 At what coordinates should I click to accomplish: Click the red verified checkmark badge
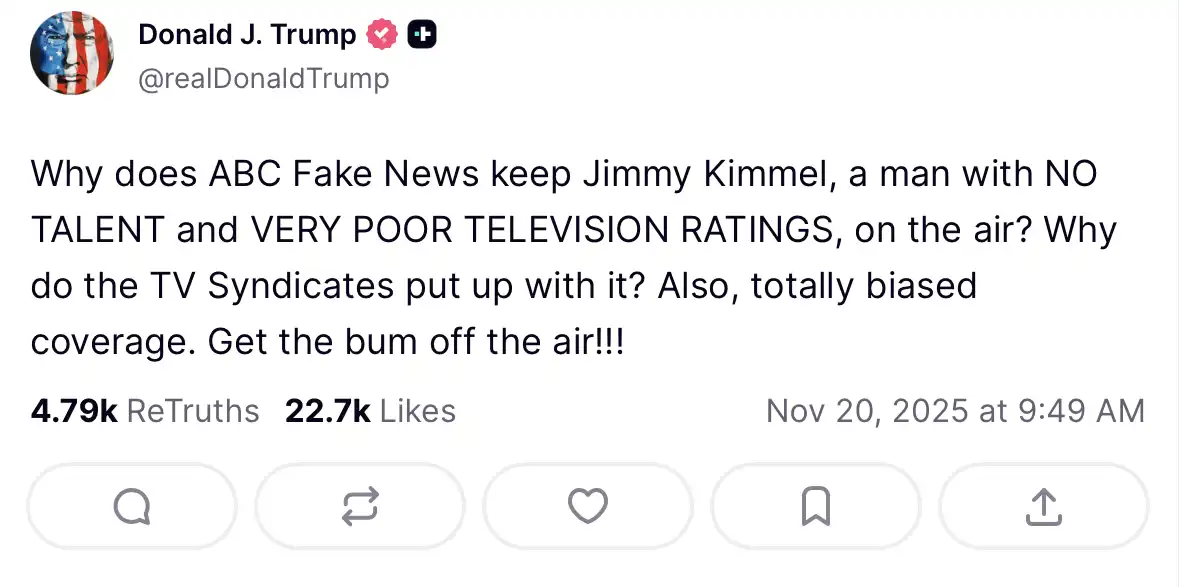pyautogui.click(x=382, y=35)
